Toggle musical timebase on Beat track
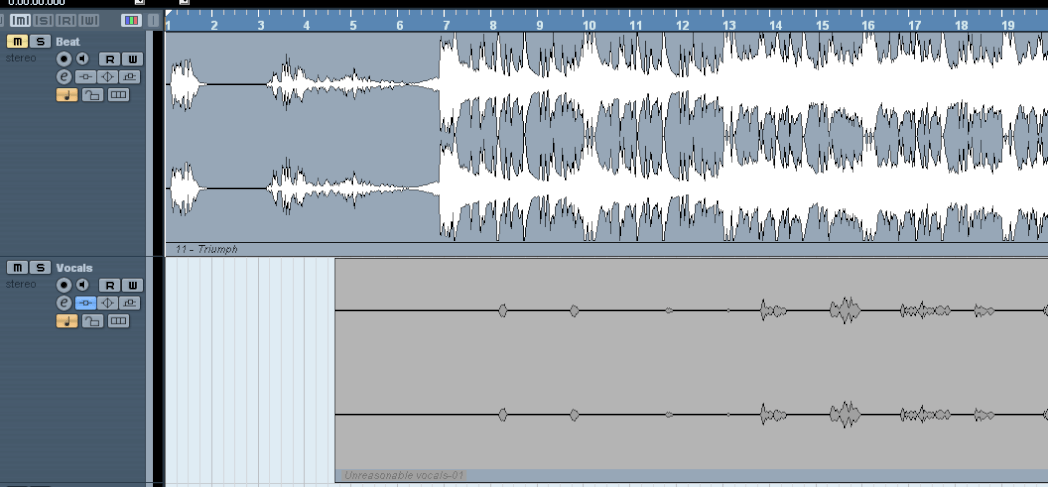 point(67,95)
